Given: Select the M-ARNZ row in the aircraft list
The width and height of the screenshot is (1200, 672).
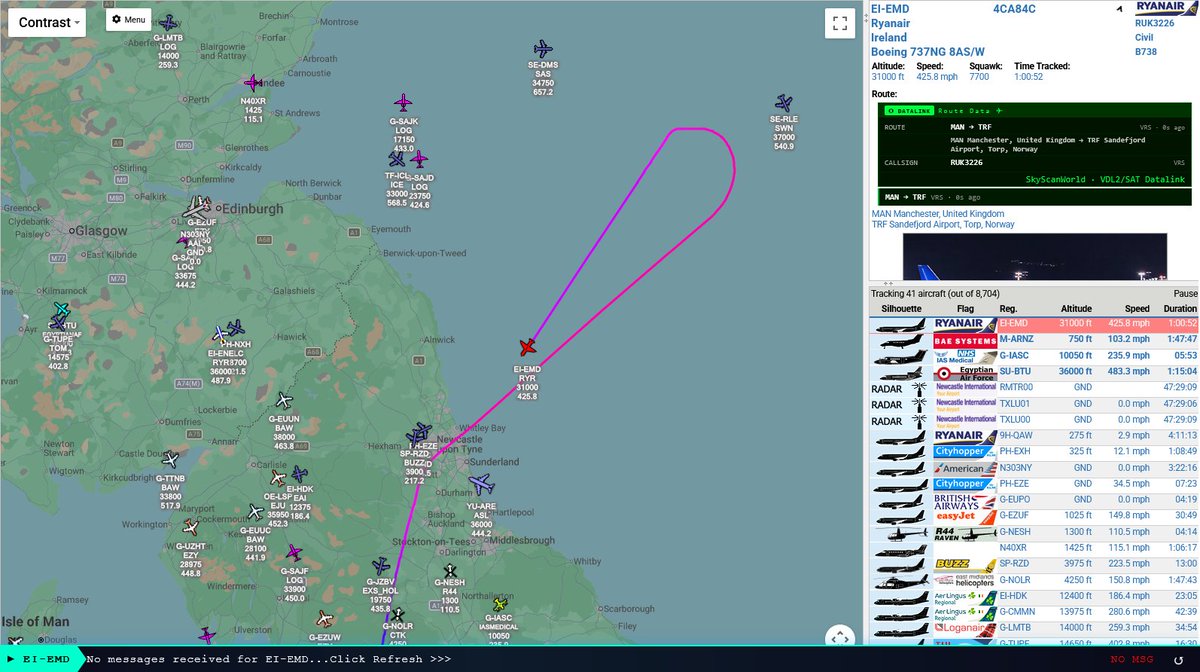Looking at the screenshot, I should point(1034,340).
